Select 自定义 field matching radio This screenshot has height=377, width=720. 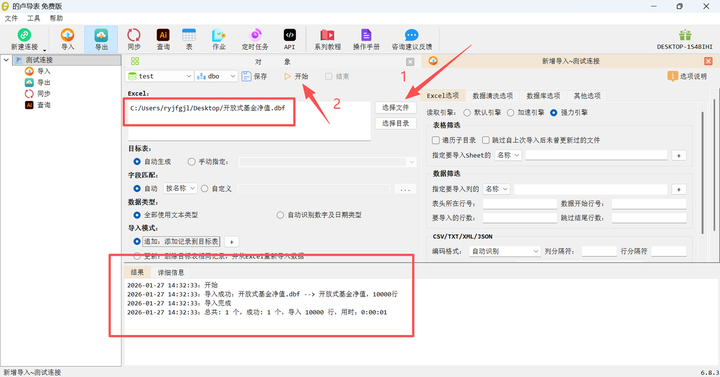[205, 188]
